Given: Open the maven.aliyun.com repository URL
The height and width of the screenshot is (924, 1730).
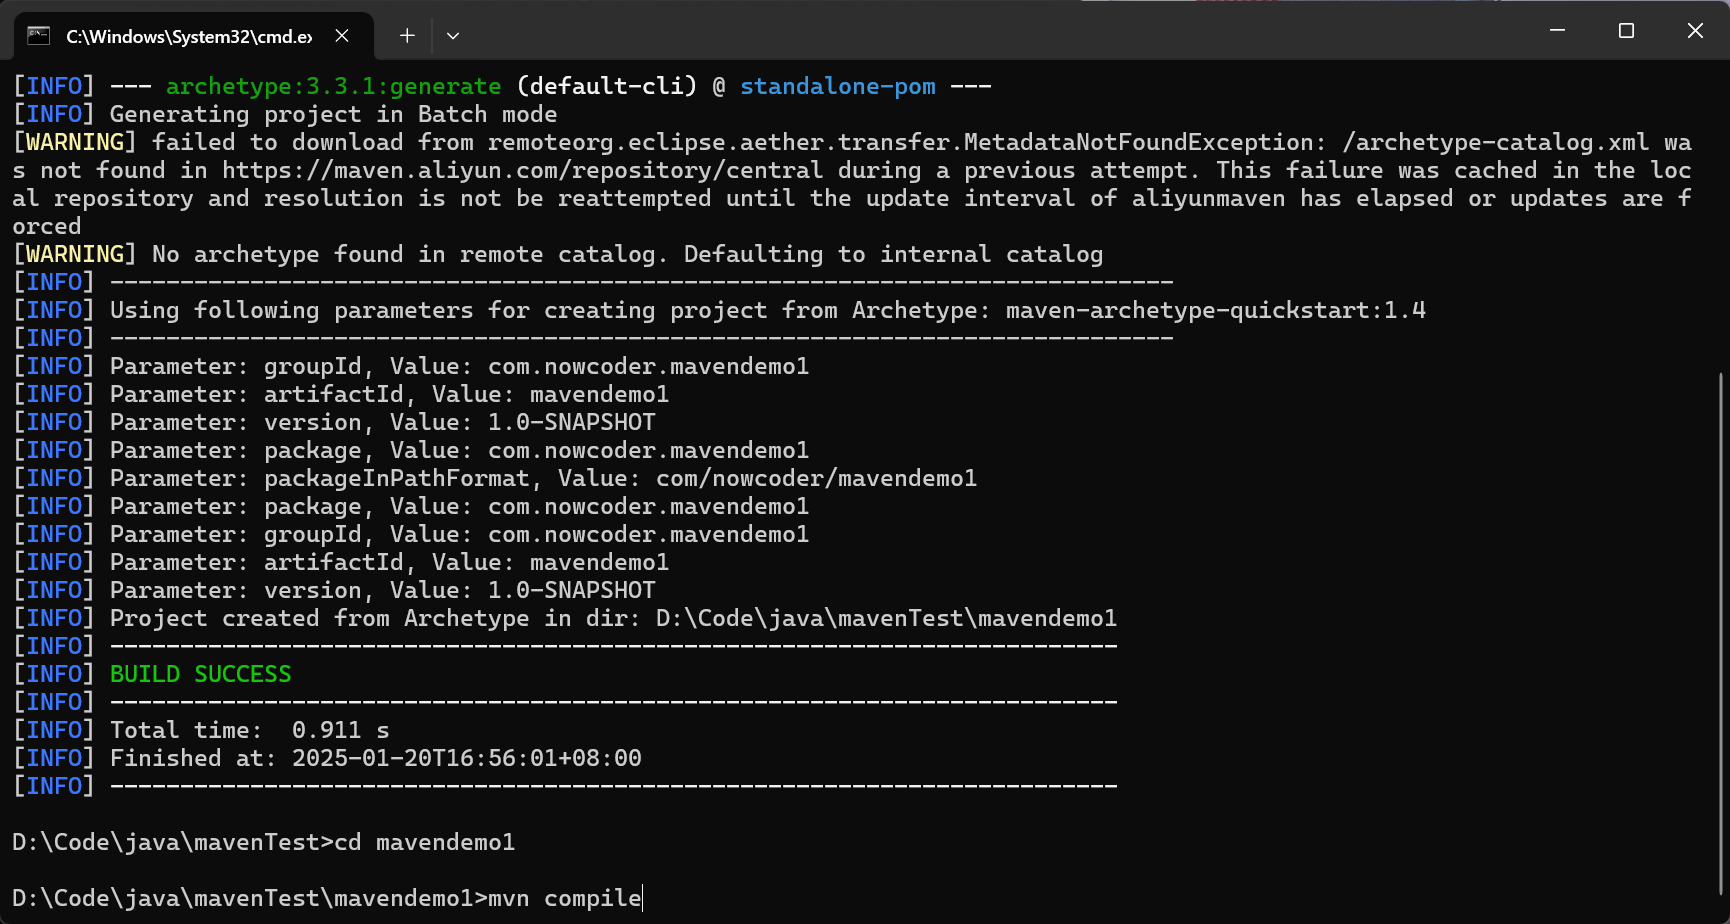Looking at the screenshot, I should pos(522,171).
